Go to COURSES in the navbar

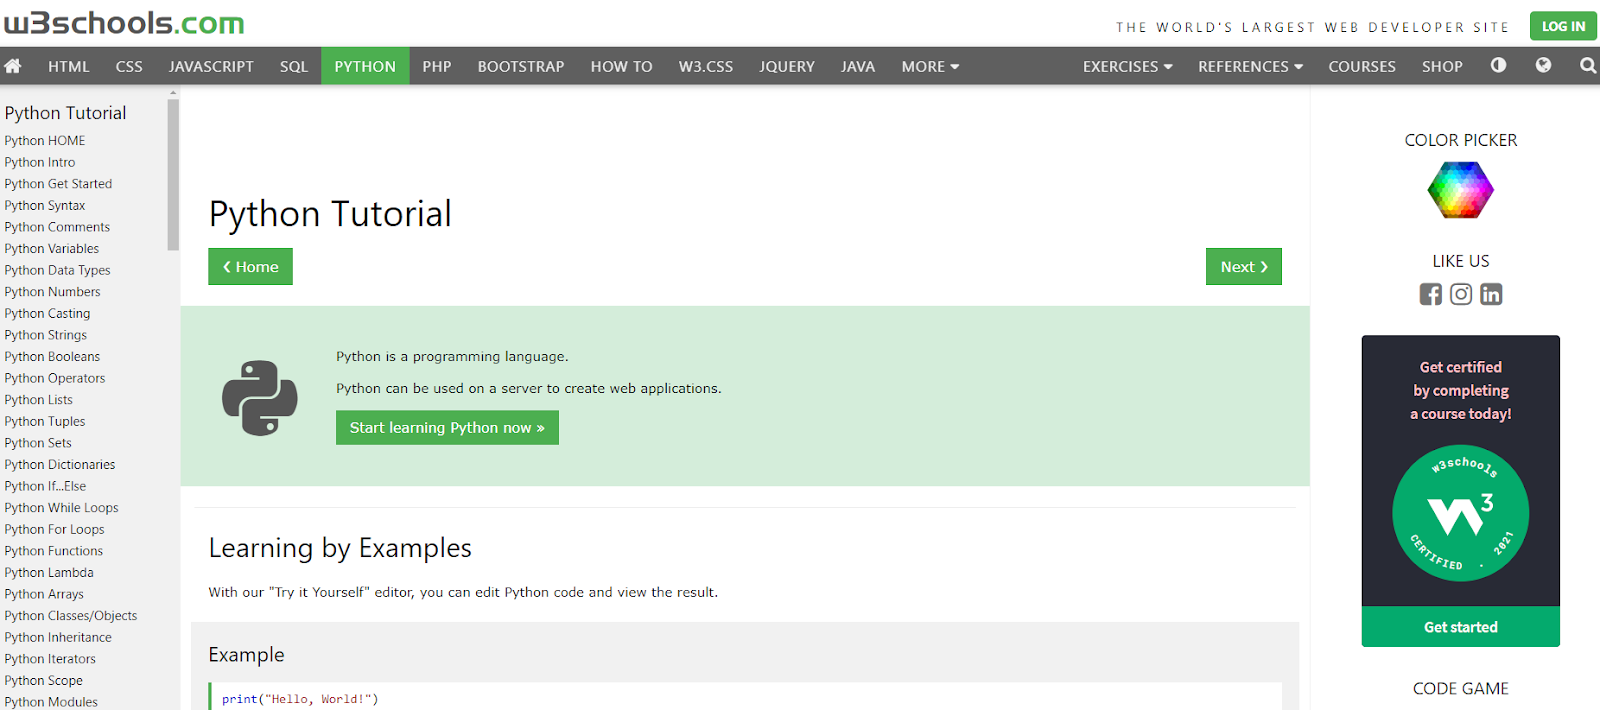coord(1362,66)
